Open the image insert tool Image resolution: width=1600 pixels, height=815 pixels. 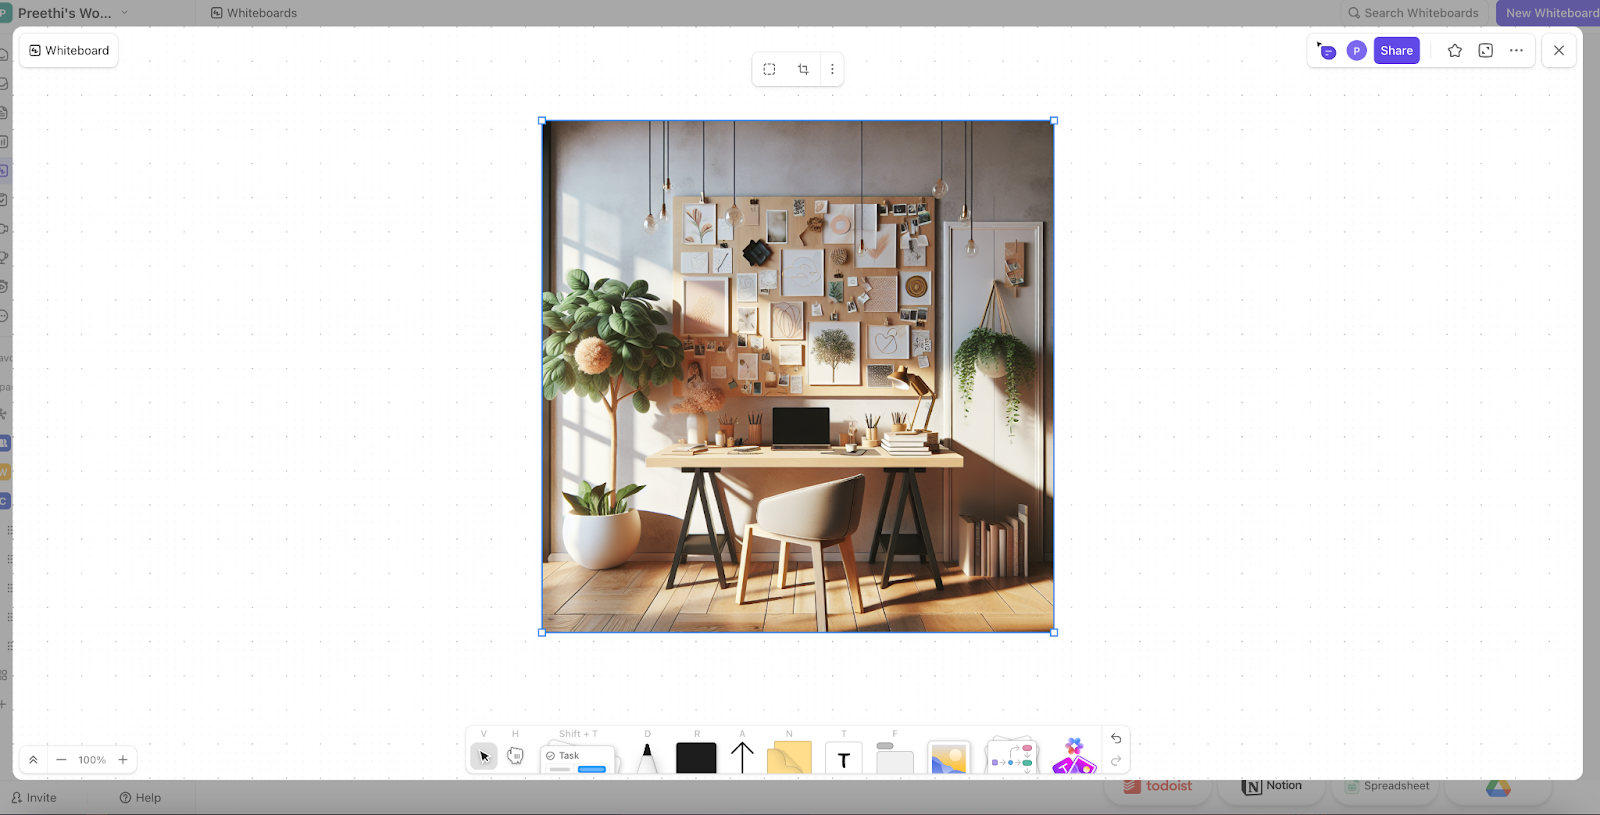point(948,759)
